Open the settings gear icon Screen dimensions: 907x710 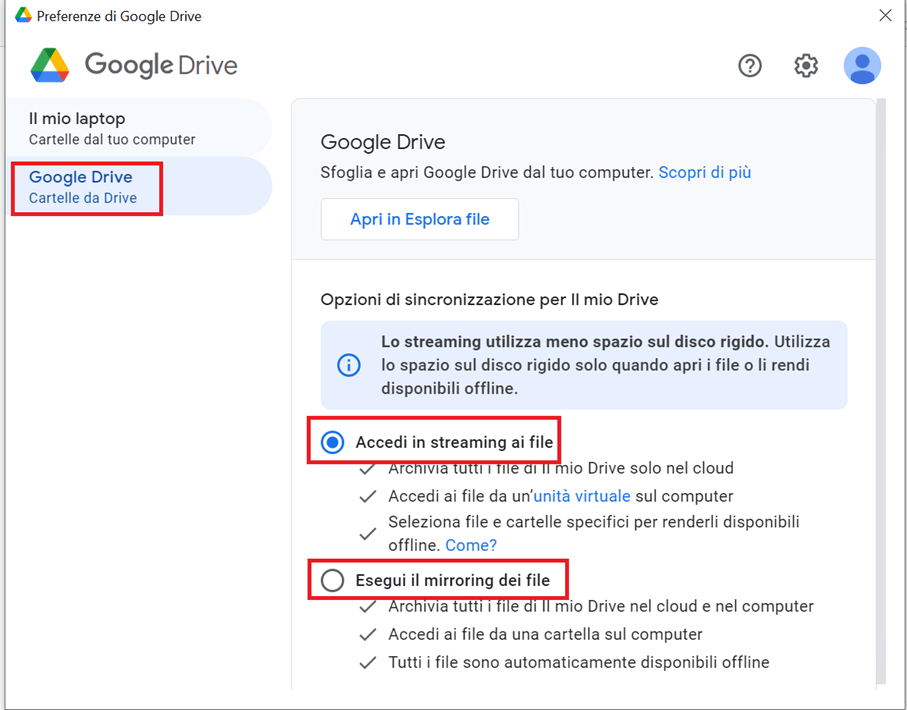click(x=806, y=66)
